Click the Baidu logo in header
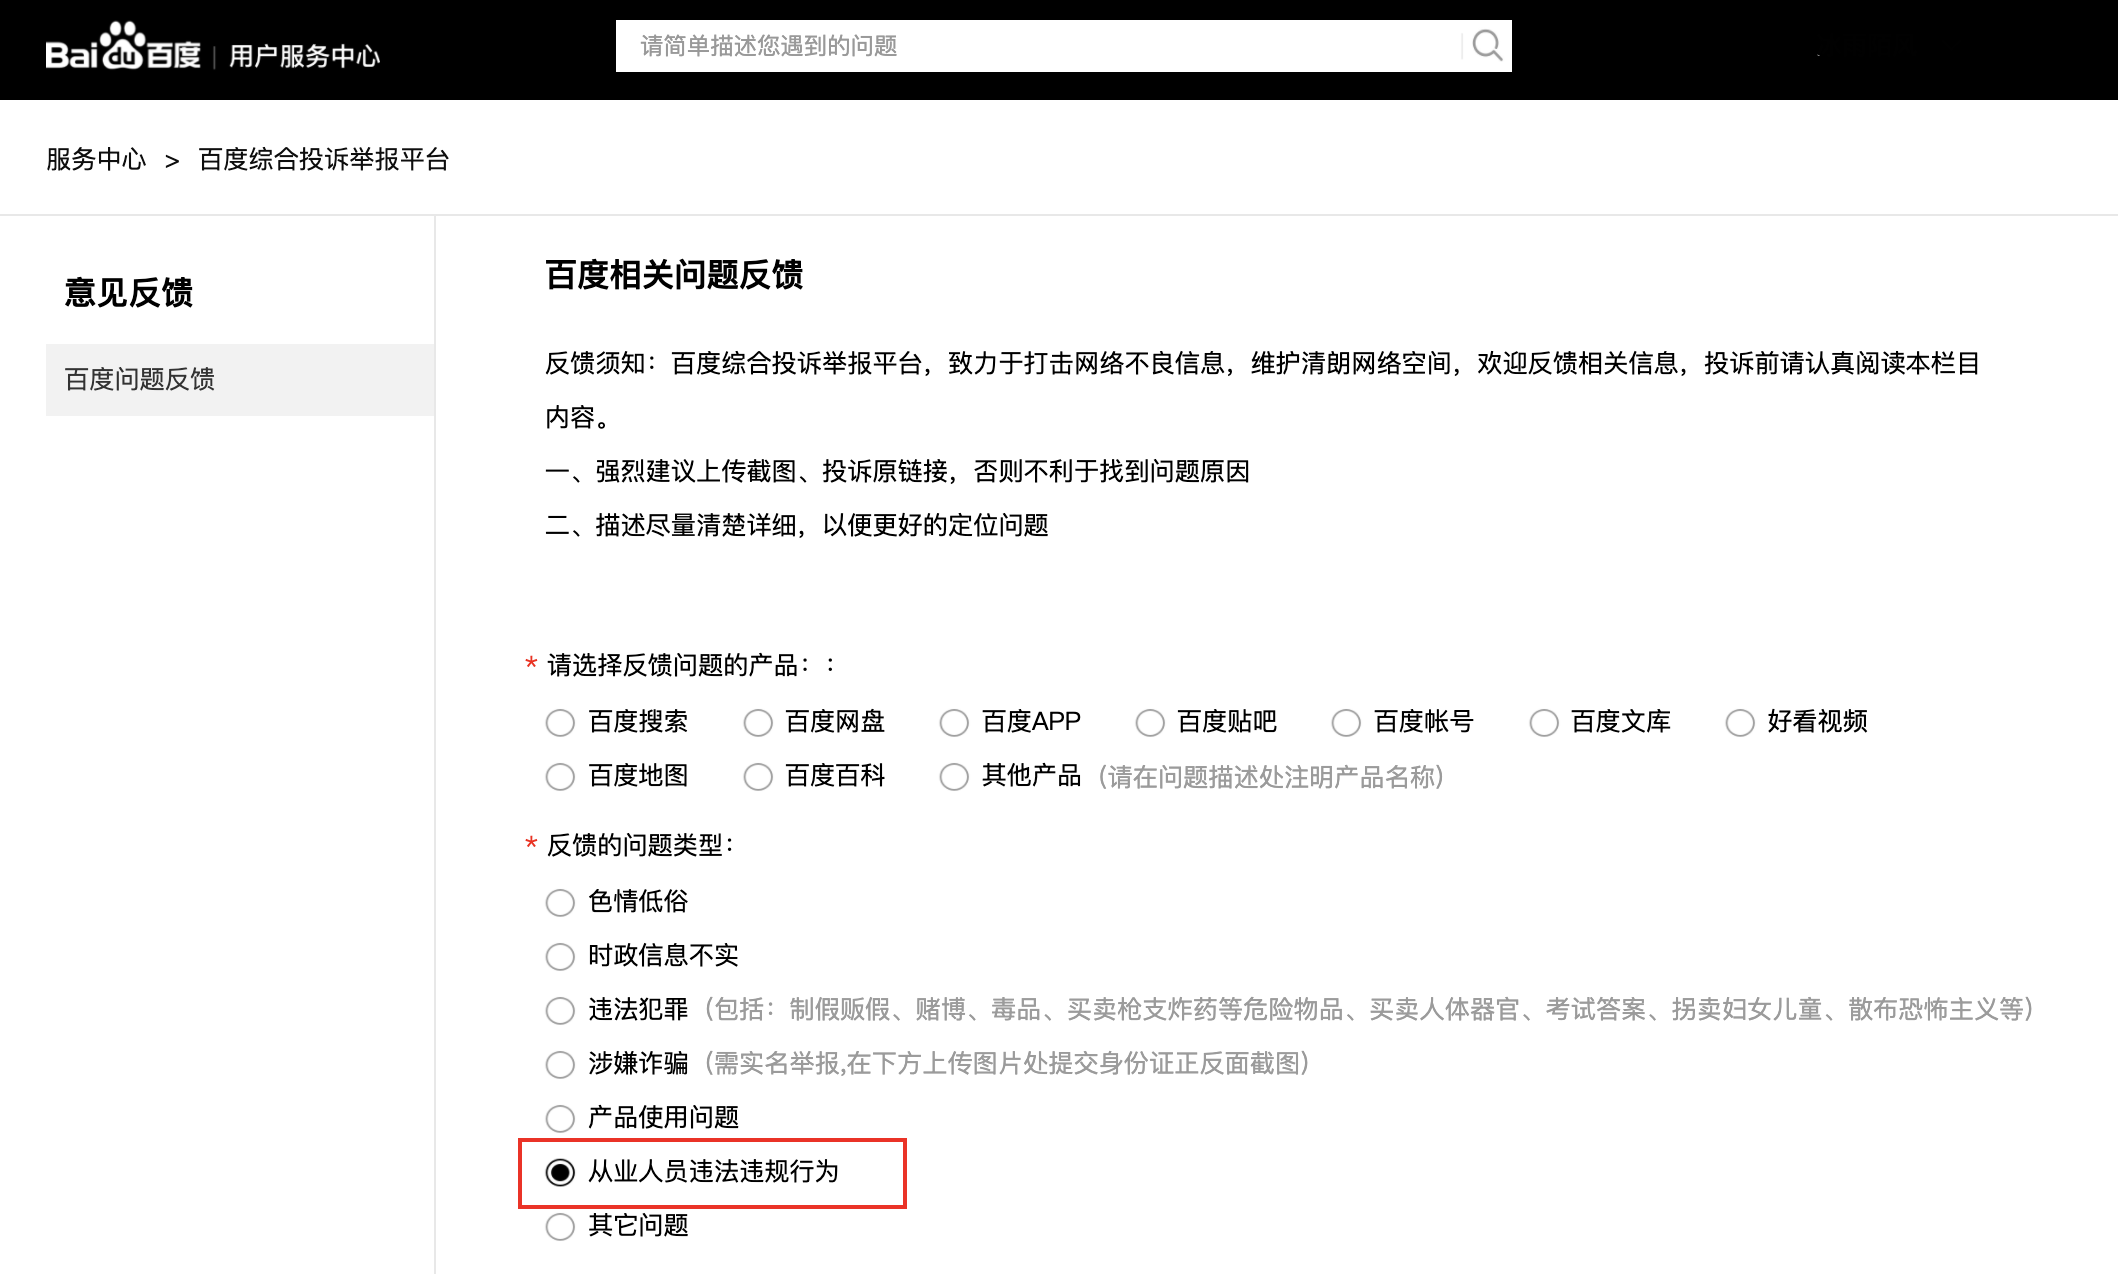The width and height of the screenshot is (2118, 1274). 123,47
